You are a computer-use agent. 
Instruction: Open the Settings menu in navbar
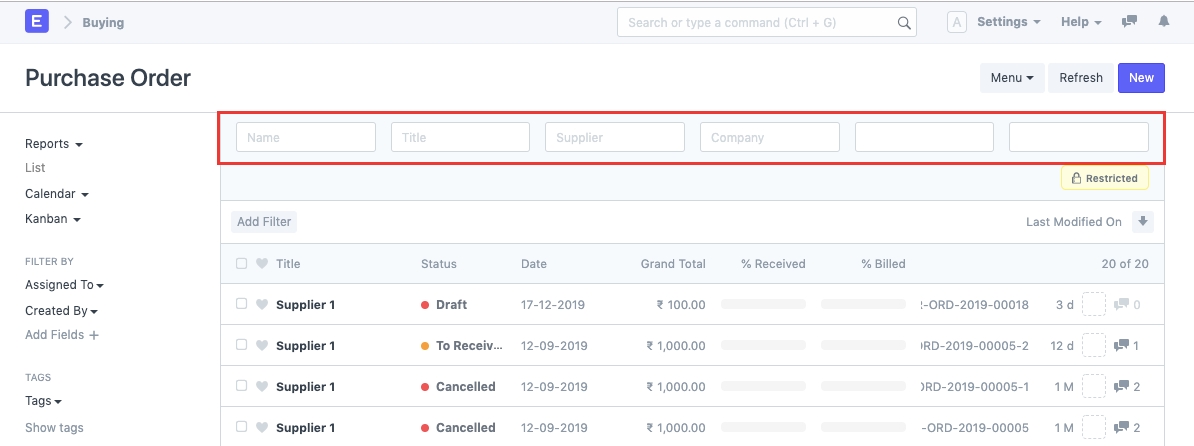1008,22
